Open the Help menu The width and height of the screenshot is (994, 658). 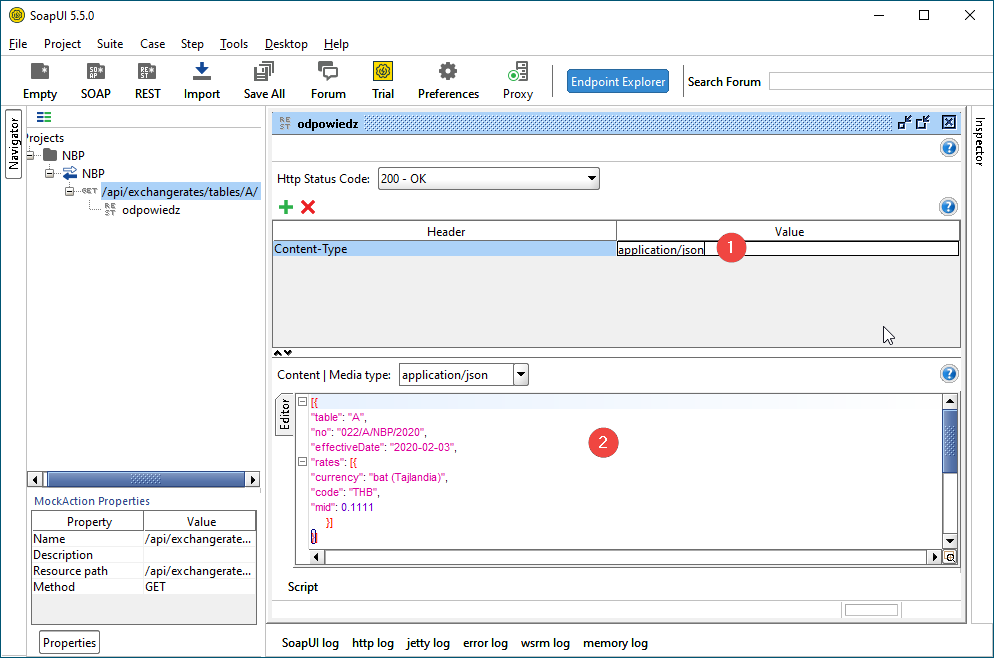tap(336, 44)
